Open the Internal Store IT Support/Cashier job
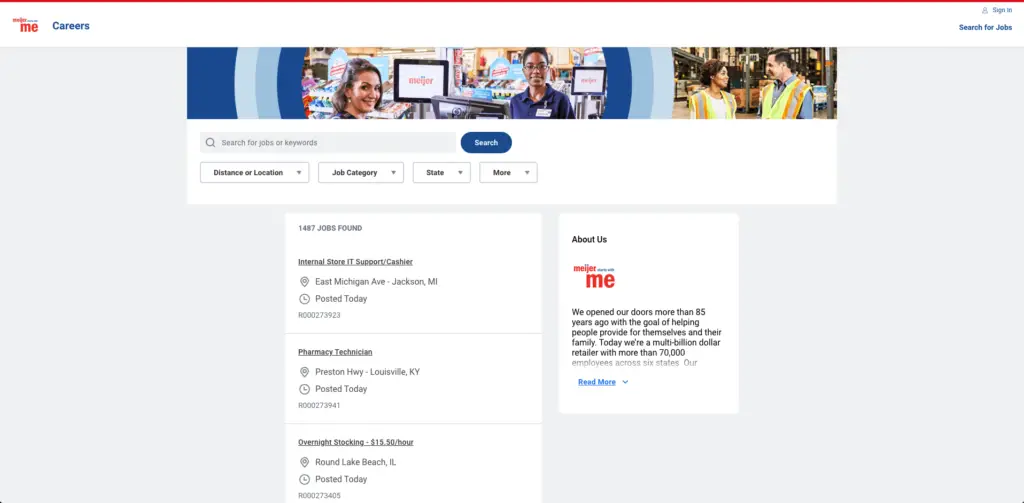Screen dimensions: 1024x503 tap(355, 262)
